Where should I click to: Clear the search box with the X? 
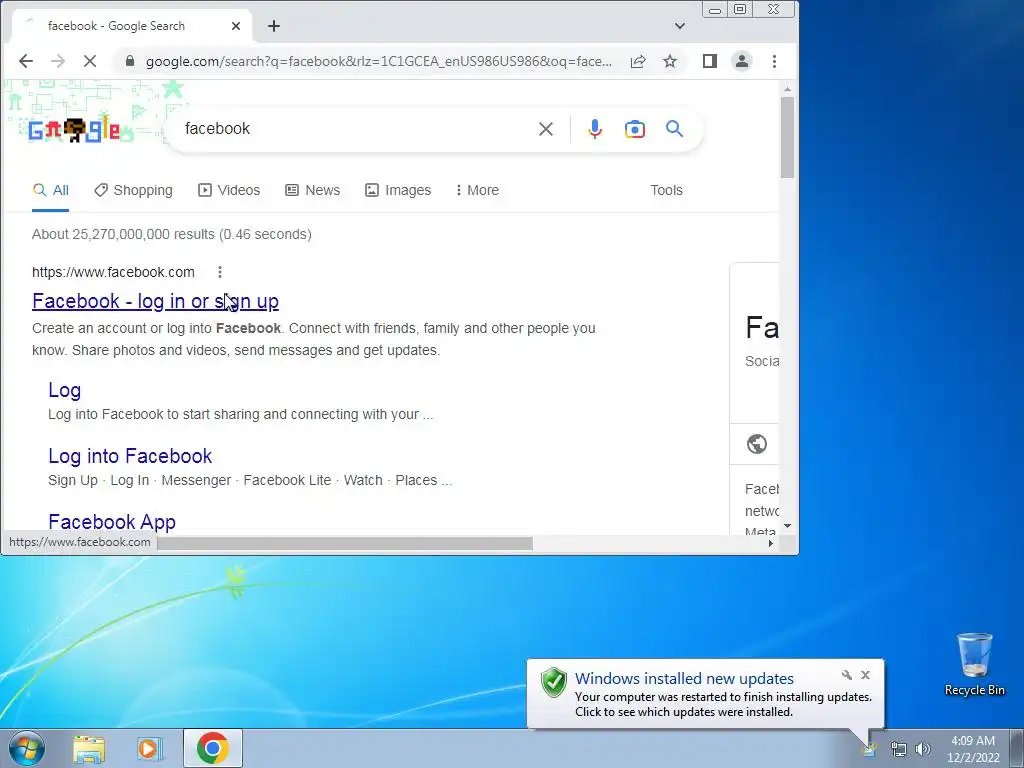[x=546, y=129]
